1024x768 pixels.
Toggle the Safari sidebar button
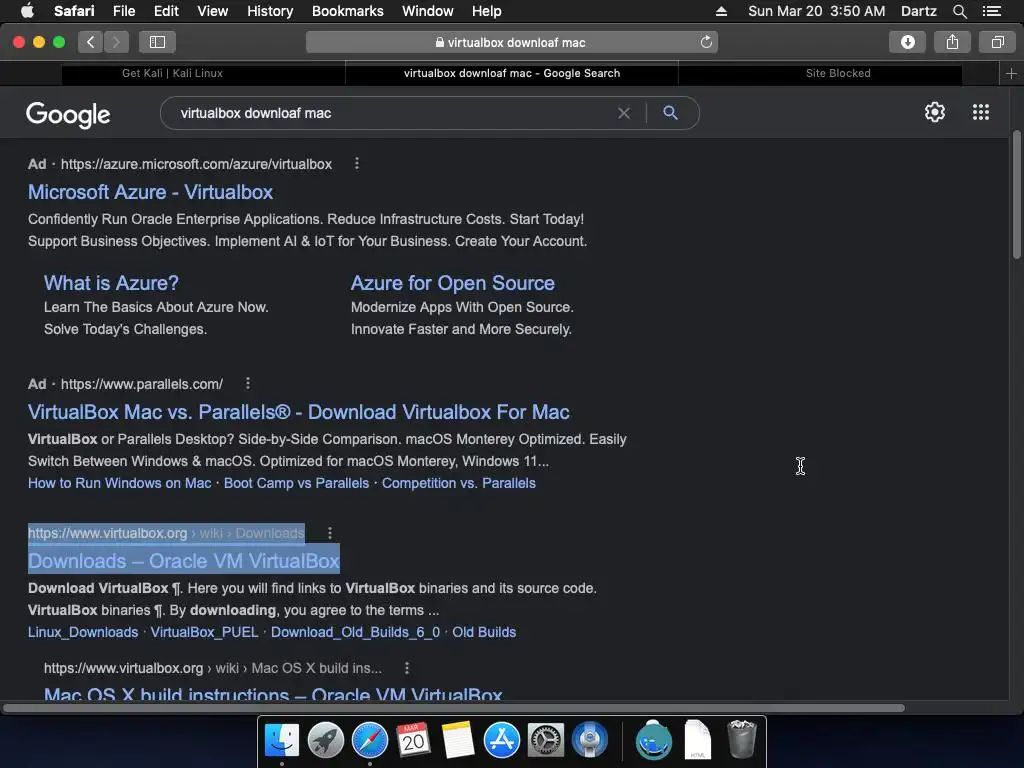(x=157, y=42)
